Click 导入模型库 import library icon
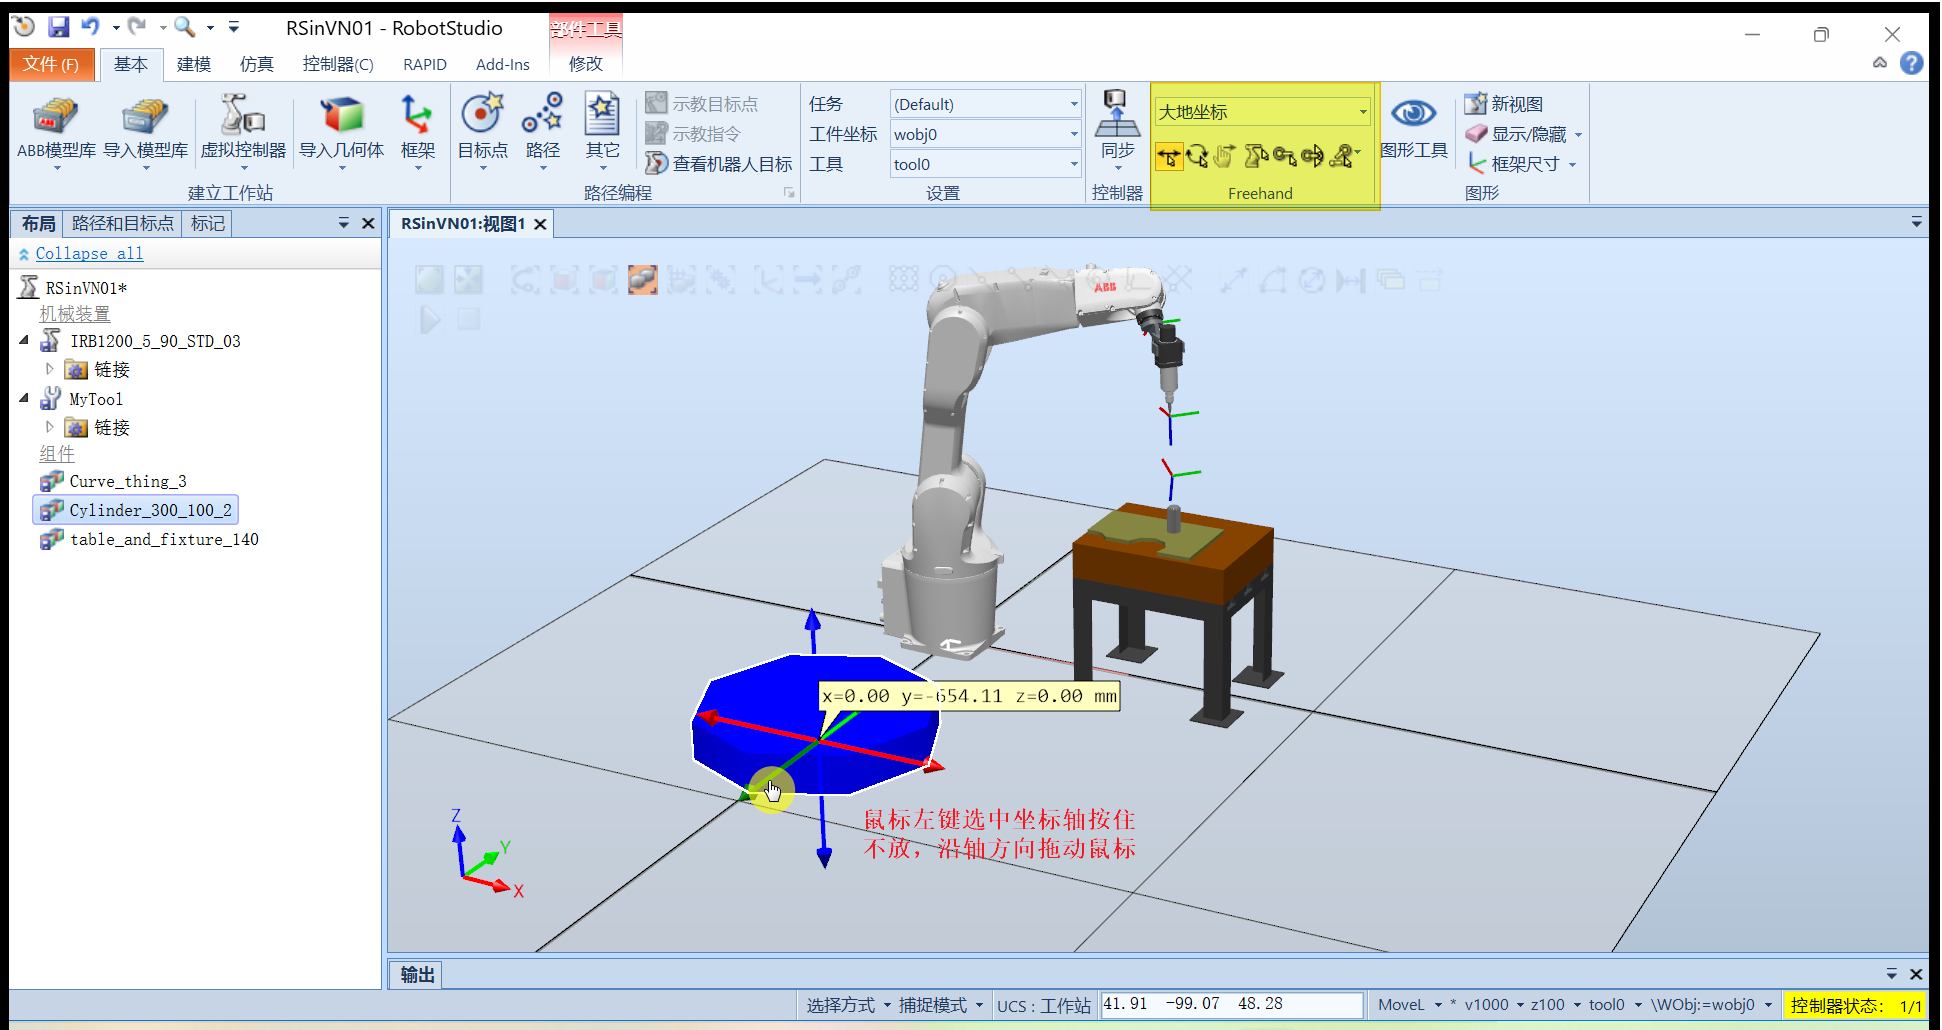Screen dimensions: 1942x1030 point(145,117)
